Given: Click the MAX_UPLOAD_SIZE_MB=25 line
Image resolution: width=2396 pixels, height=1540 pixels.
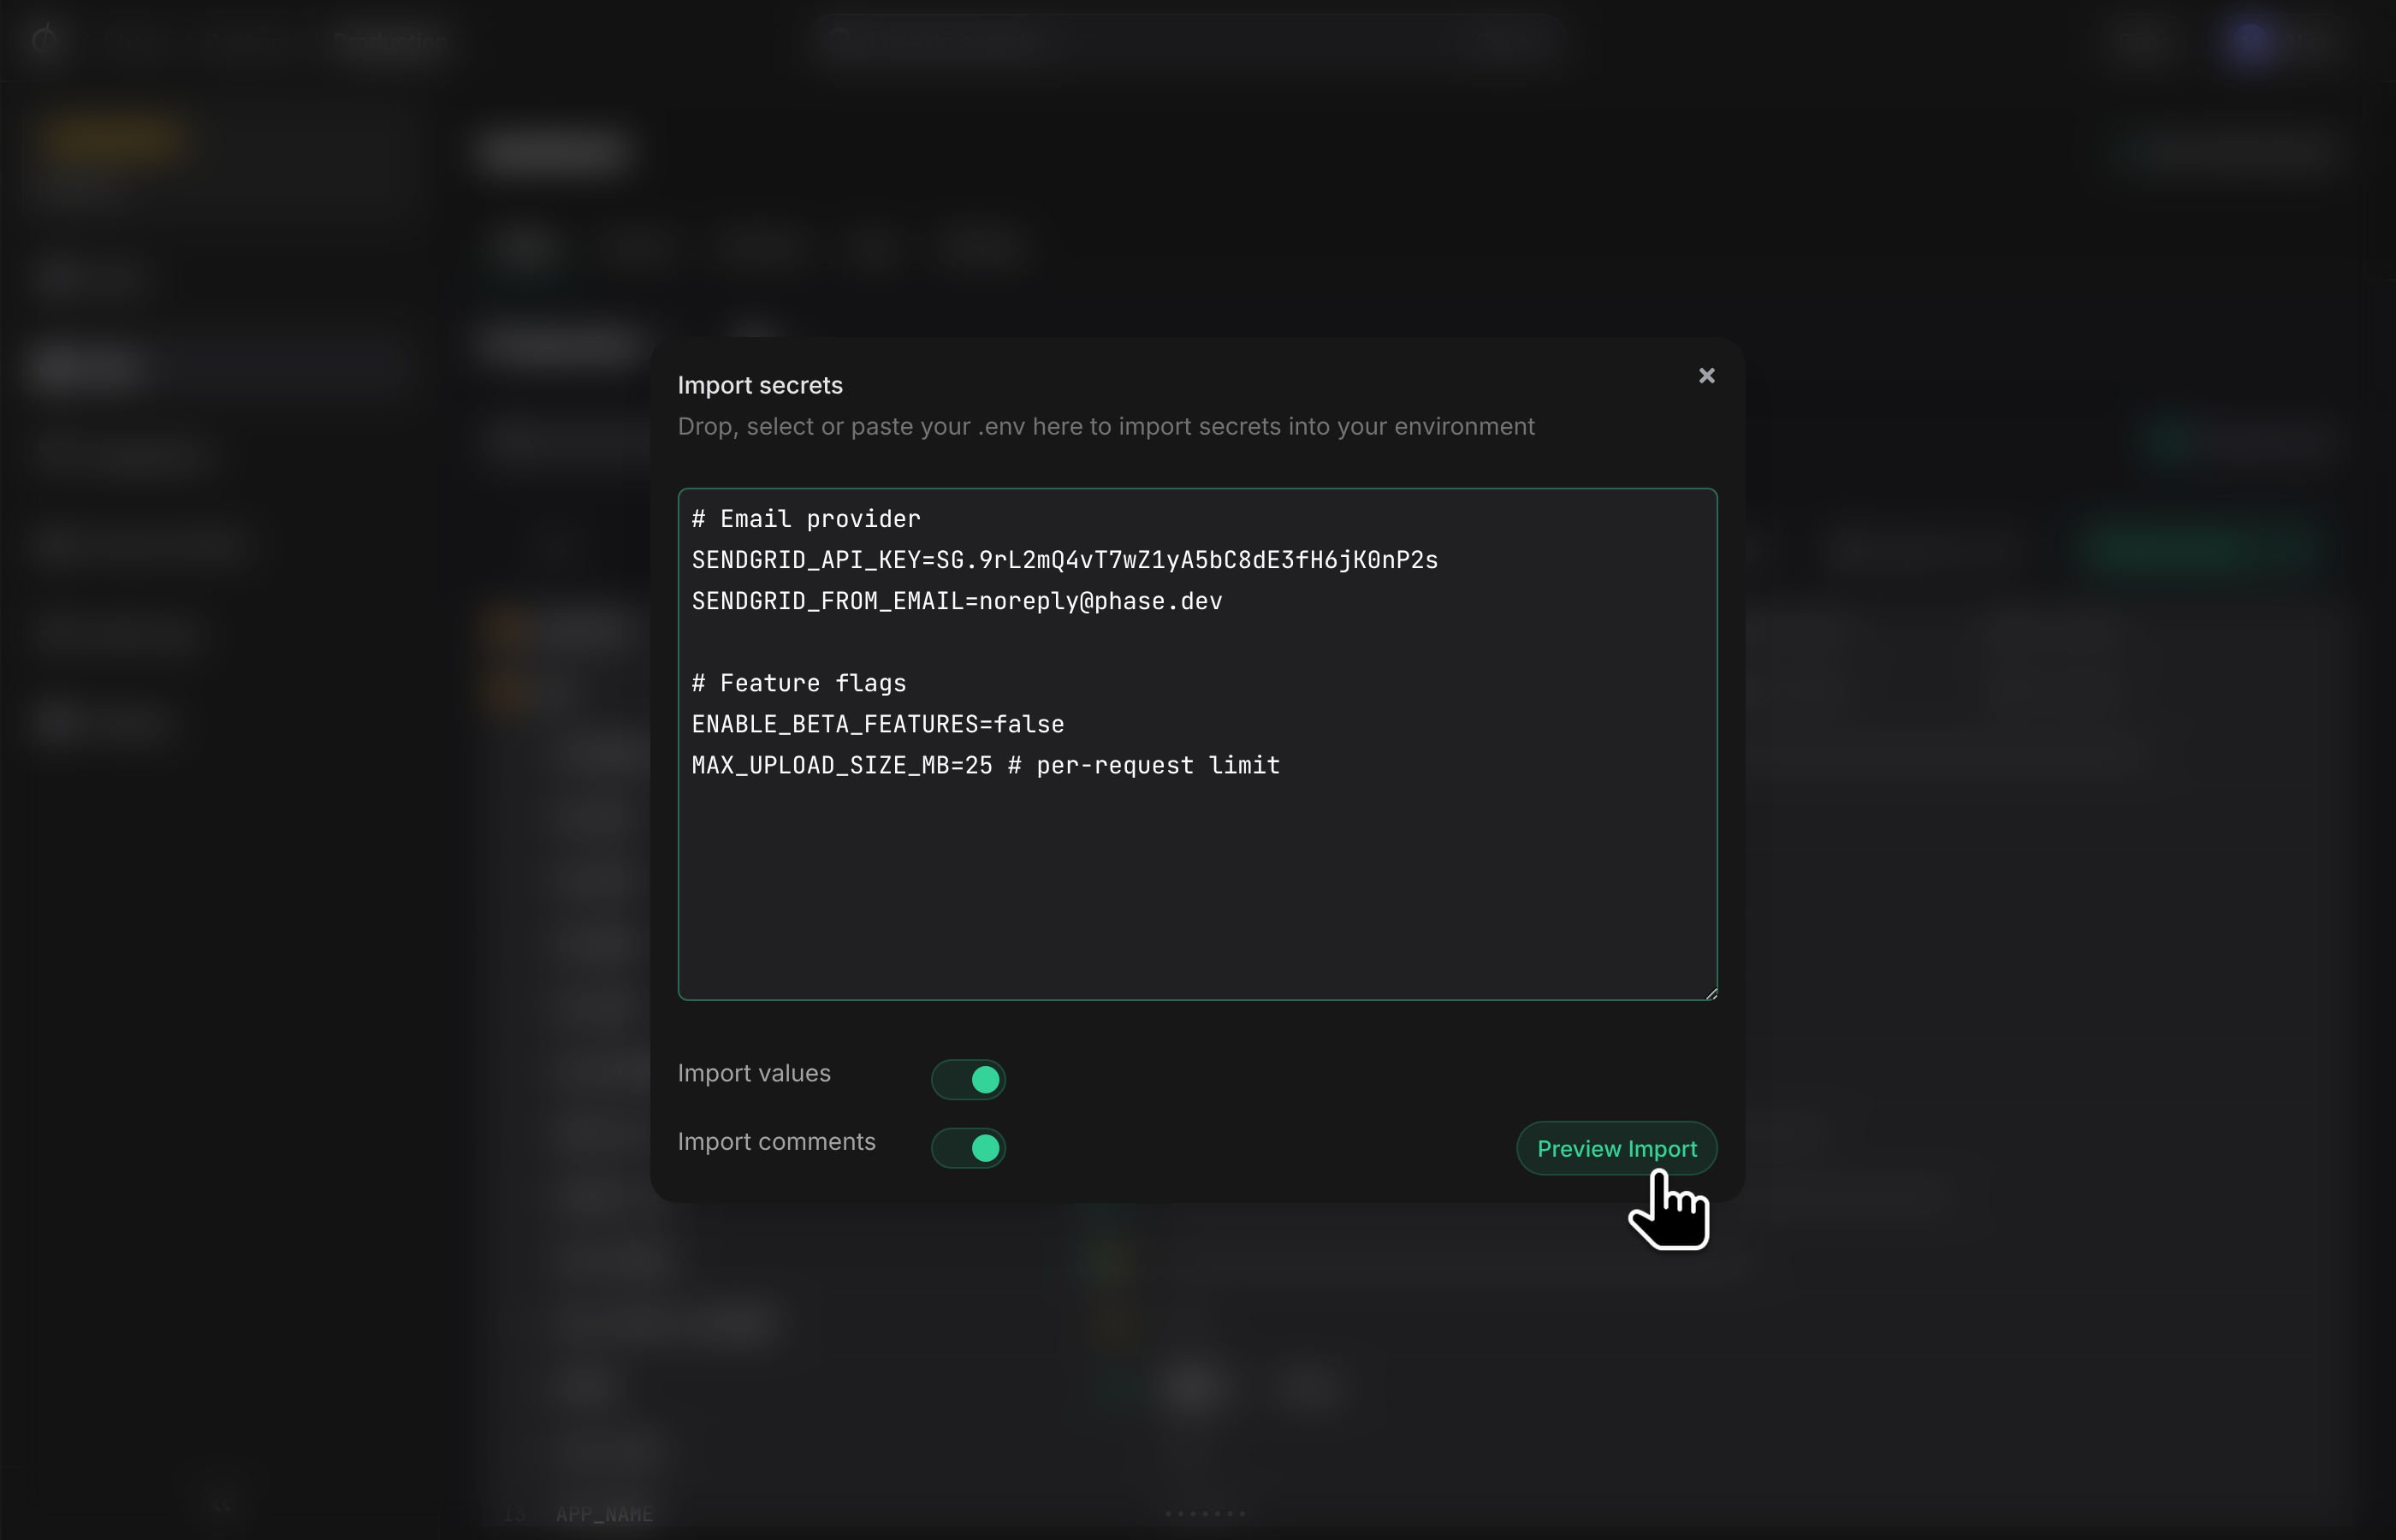Looking at the screenshot, I should (x=985, y=765).
